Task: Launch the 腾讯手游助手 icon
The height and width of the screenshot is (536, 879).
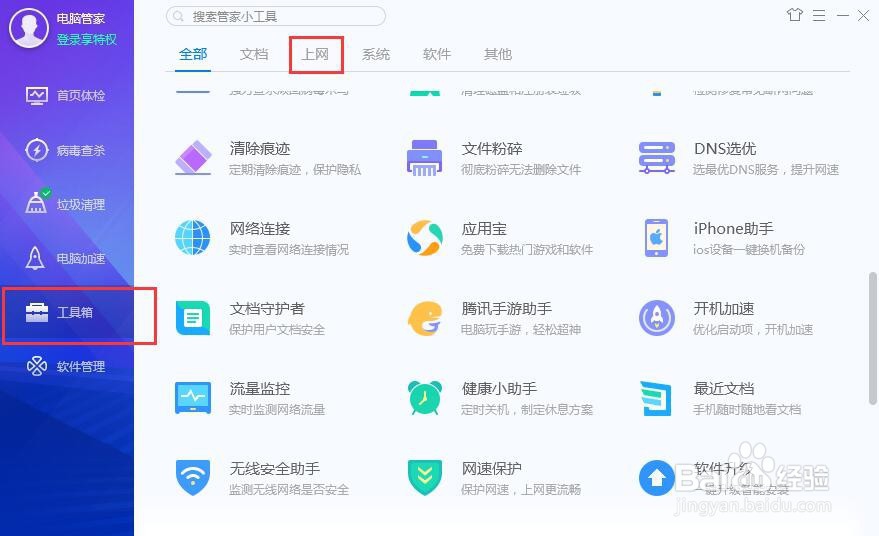Action: (x=424, y=318)
